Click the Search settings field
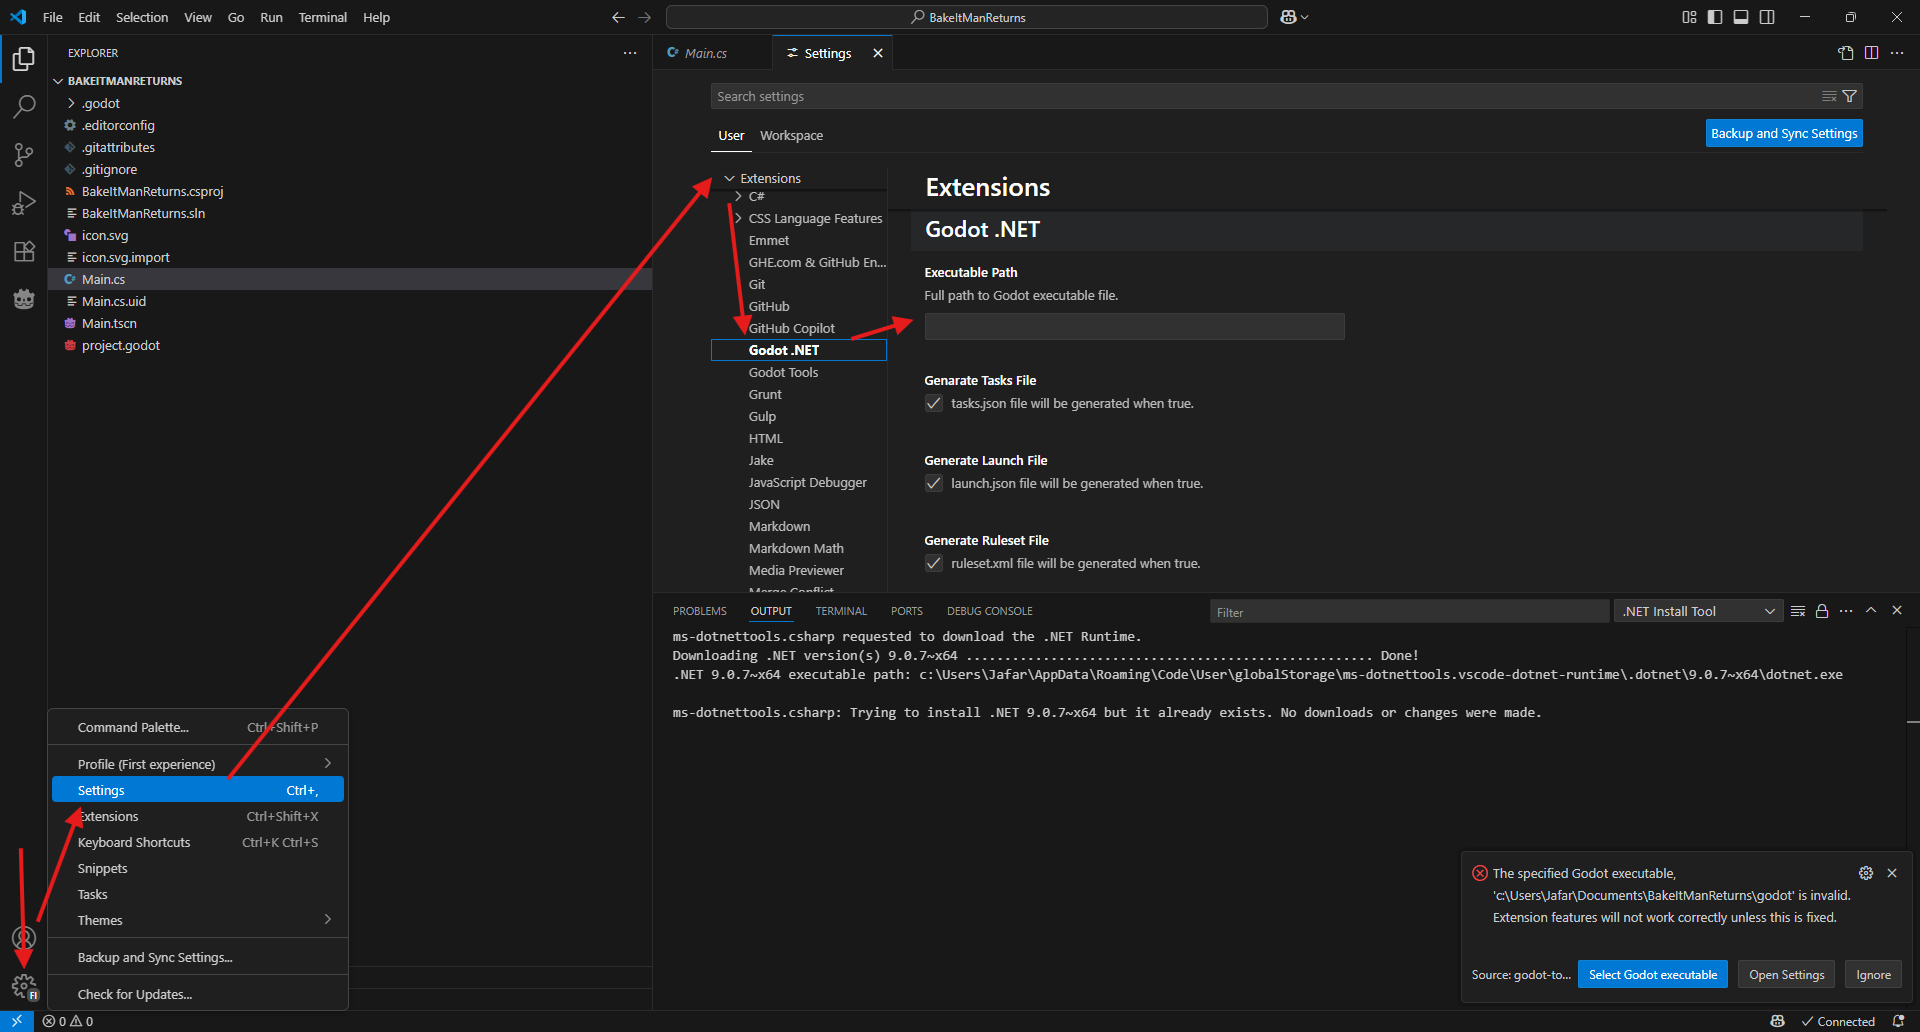The image size is (1920, 1032). point(1265,96)
